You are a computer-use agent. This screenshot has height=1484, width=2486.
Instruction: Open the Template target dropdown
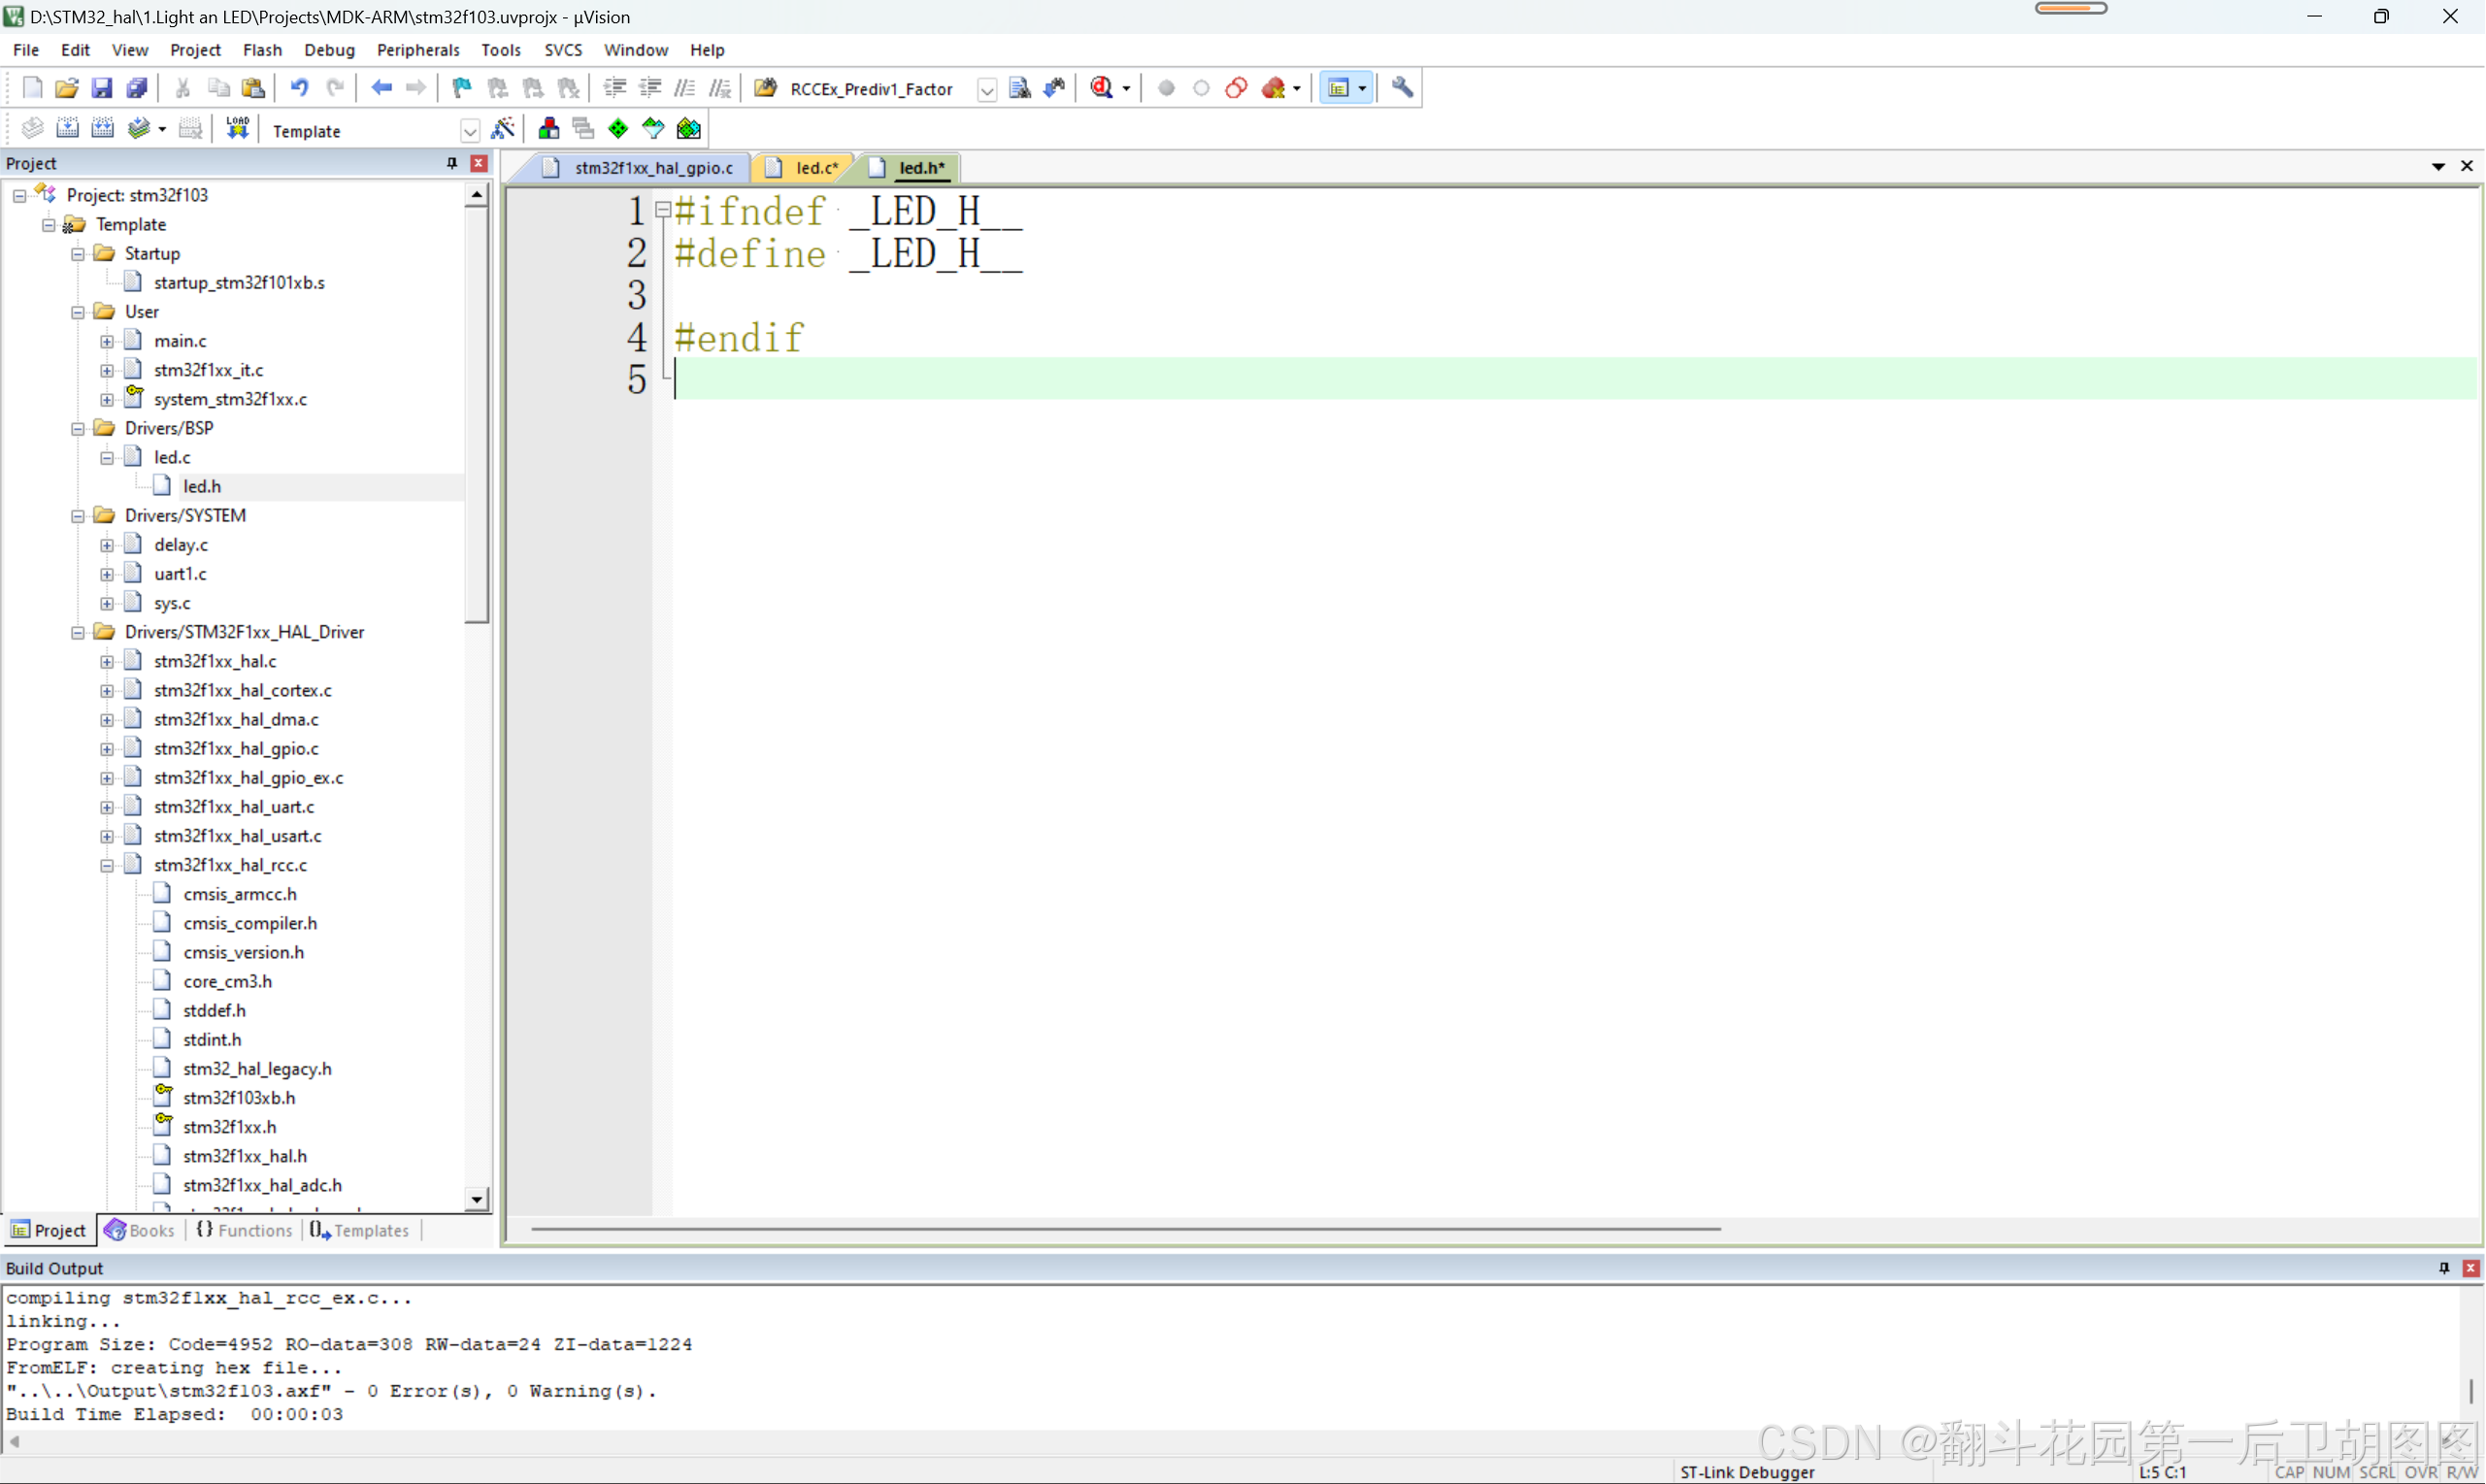(469, 131)
